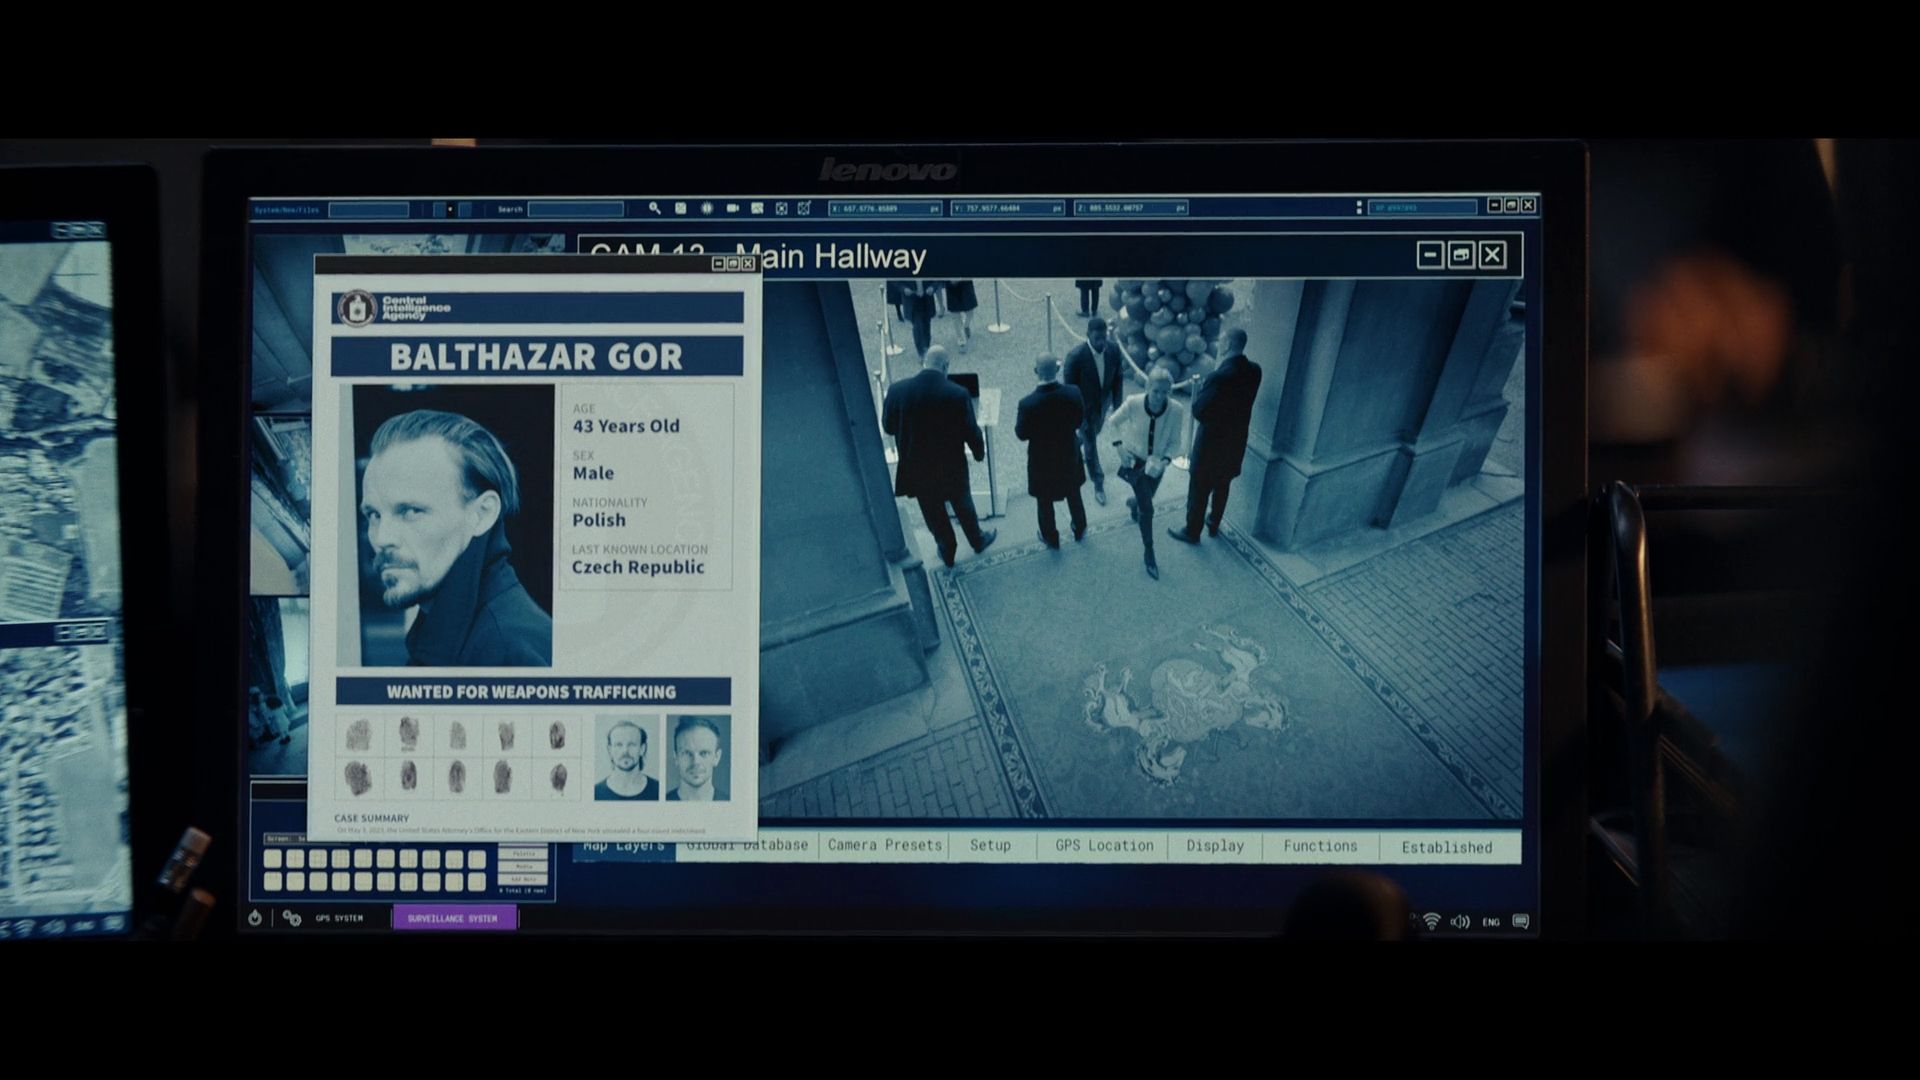Click the Wi-Fi icon in system tray
Image resolution: width=1920 pixels, height=1080 pixels.
click(x=1431, y=921)
